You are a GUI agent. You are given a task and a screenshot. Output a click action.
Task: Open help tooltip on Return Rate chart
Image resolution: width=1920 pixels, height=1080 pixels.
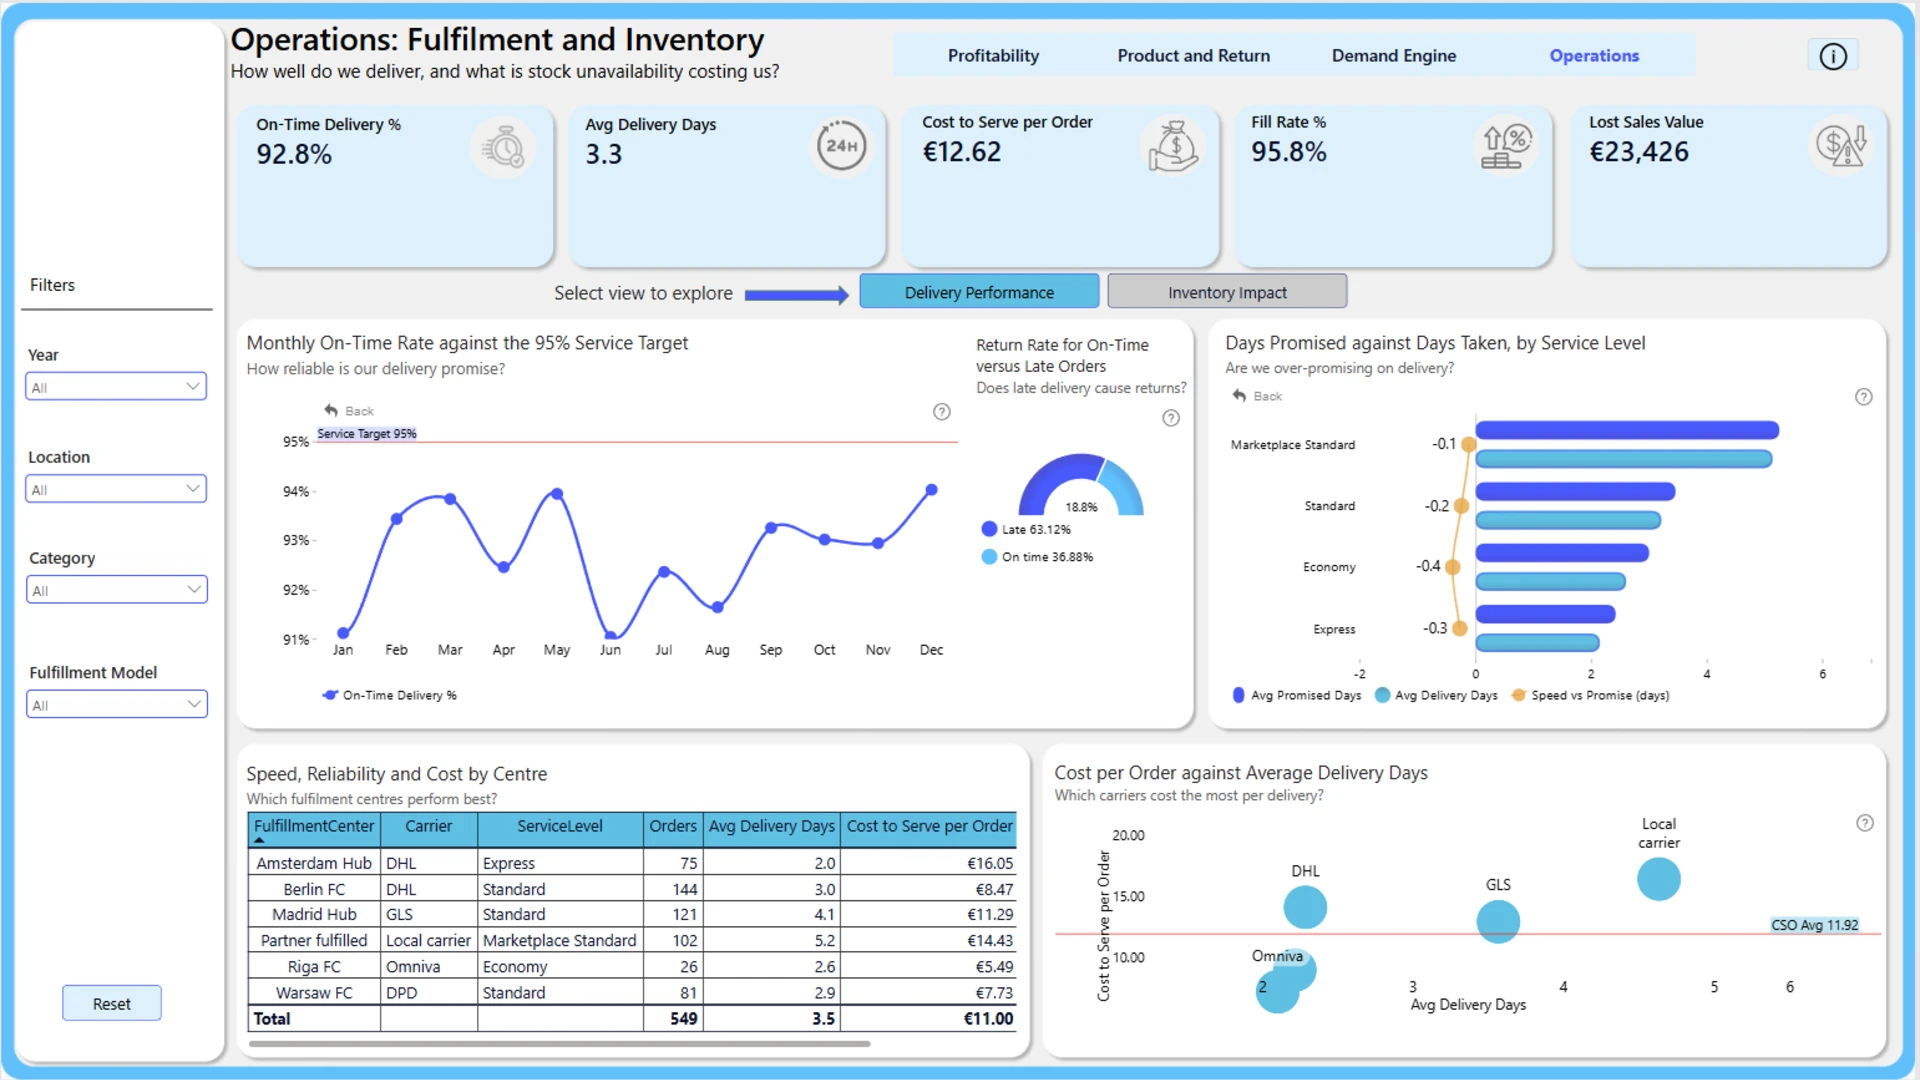[1171, 418]
